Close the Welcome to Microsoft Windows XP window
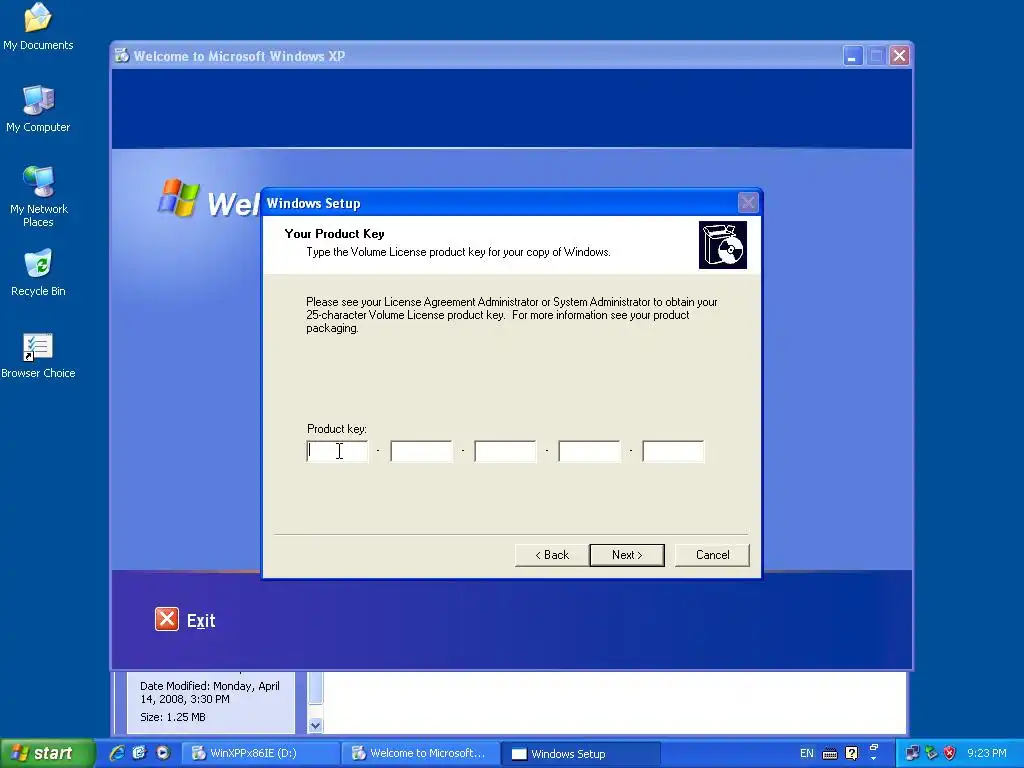 (899, 56)
